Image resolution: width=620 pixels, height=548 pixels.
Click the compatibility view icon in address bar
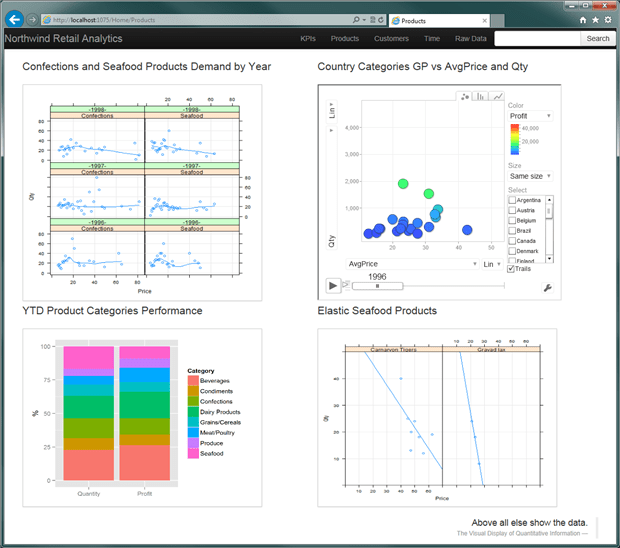(372, 19)
